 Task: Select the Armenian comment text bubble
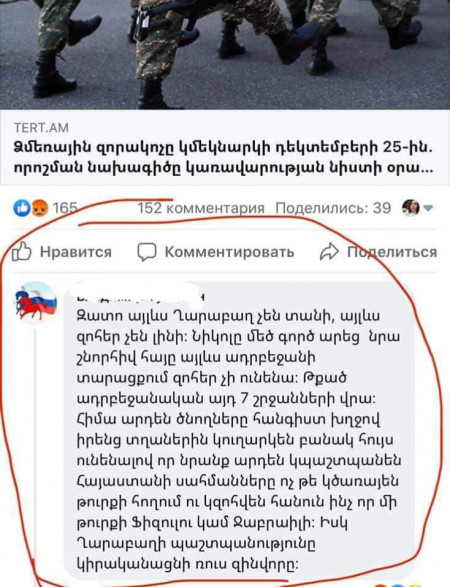click(x=240, y=431)
